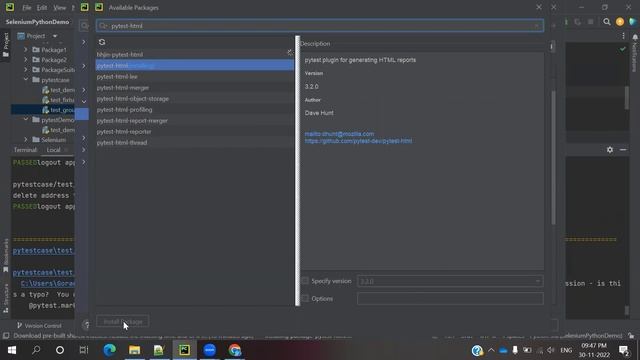
Task: Open the View menu
Action: (60, 8)
